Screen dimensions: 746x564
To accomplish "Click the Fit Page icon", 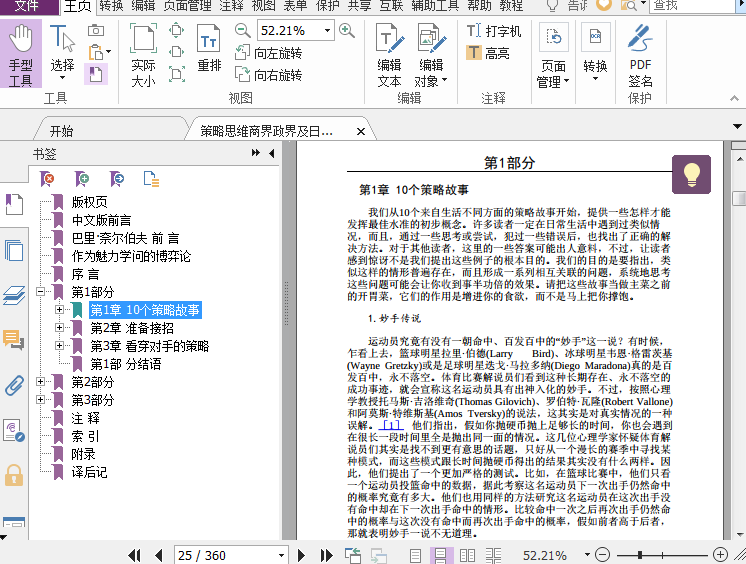I will click(177, 30).
